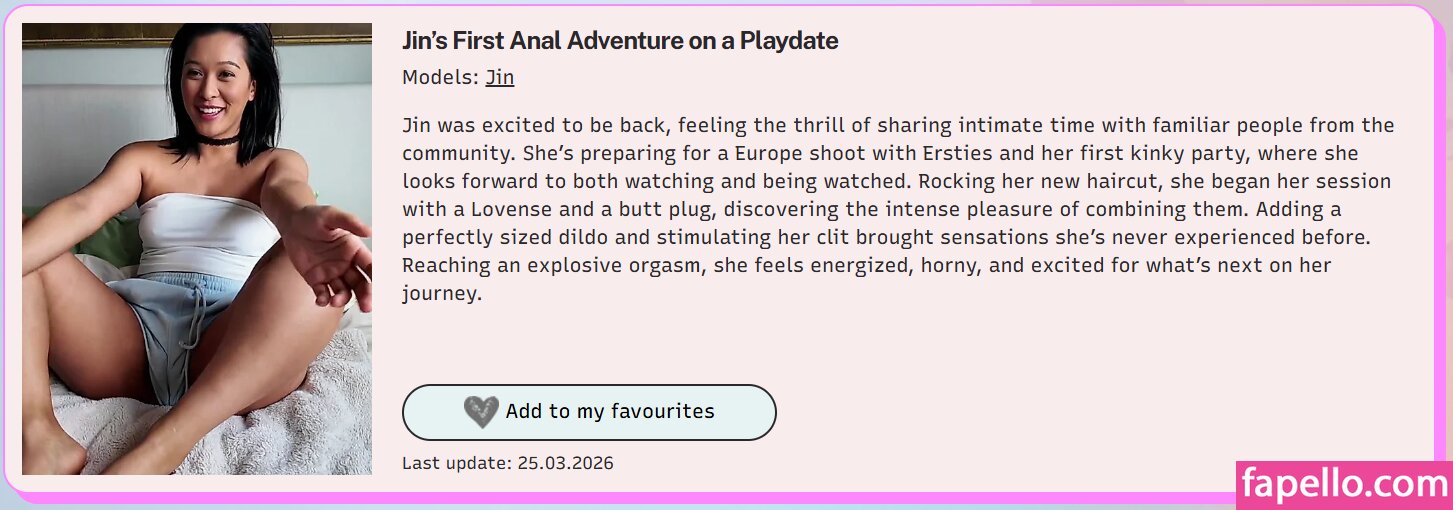Click the first line of the description

[x=897, y=126]
